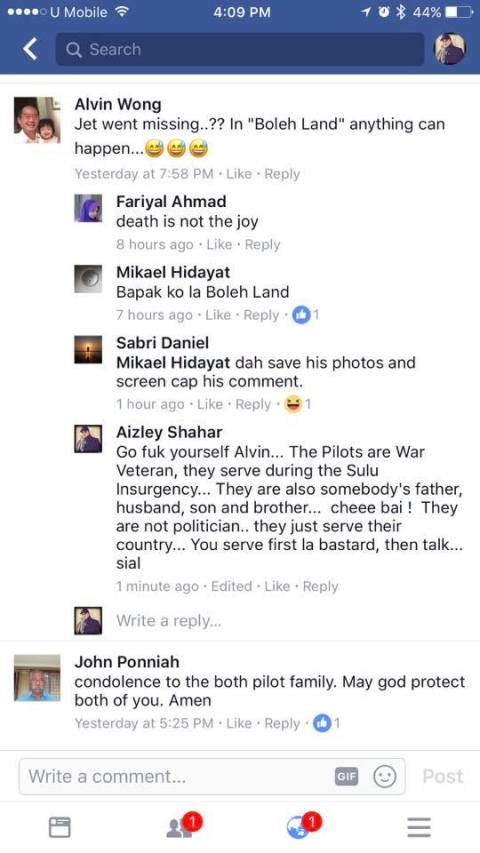Like Alvin Wong's comment
Viewport: 480px width, 853px height.
tap(239, 174)
